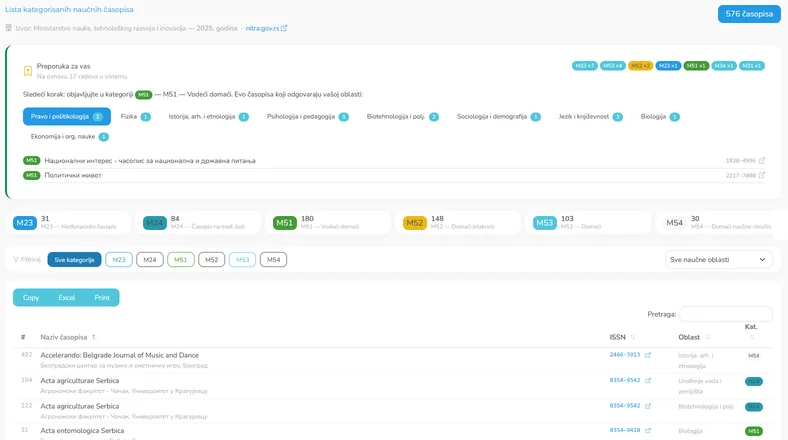Click the M51 summary card with 180 journals
788x440 pixels.
coord(328,223)
